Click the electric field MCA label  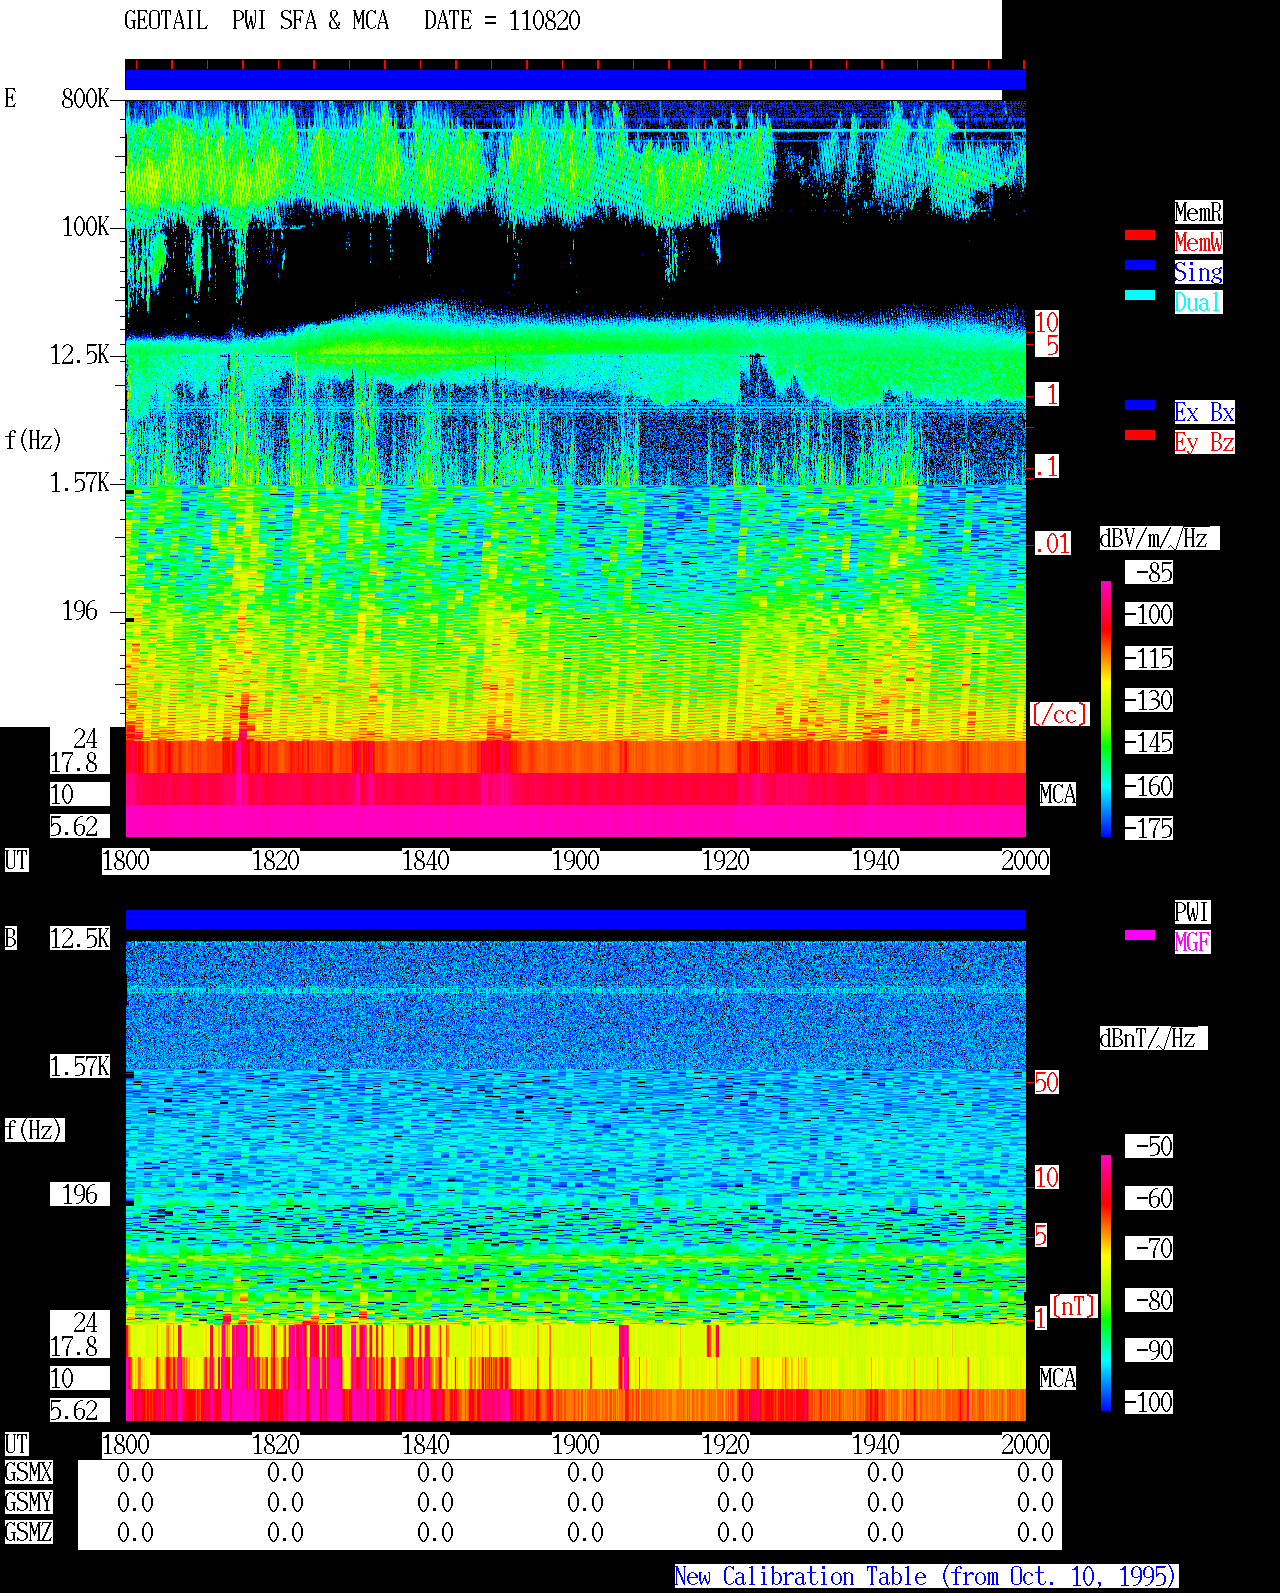point(1058,795)
